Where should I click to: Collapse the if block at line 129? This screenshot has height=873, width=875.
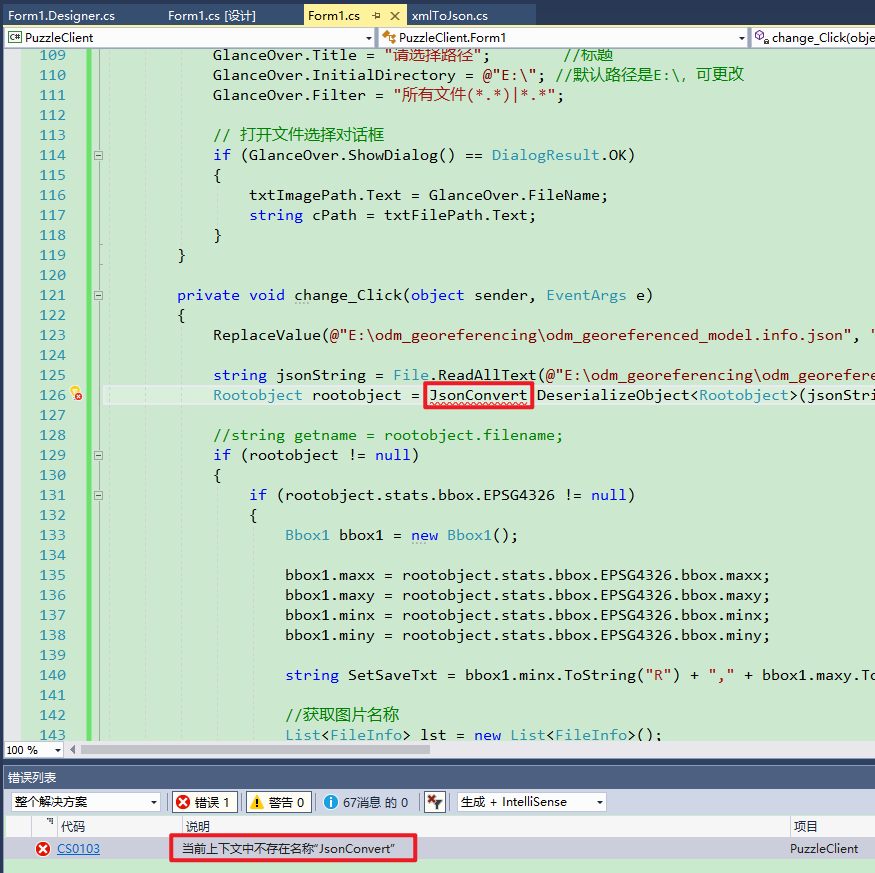click(98, 454)
